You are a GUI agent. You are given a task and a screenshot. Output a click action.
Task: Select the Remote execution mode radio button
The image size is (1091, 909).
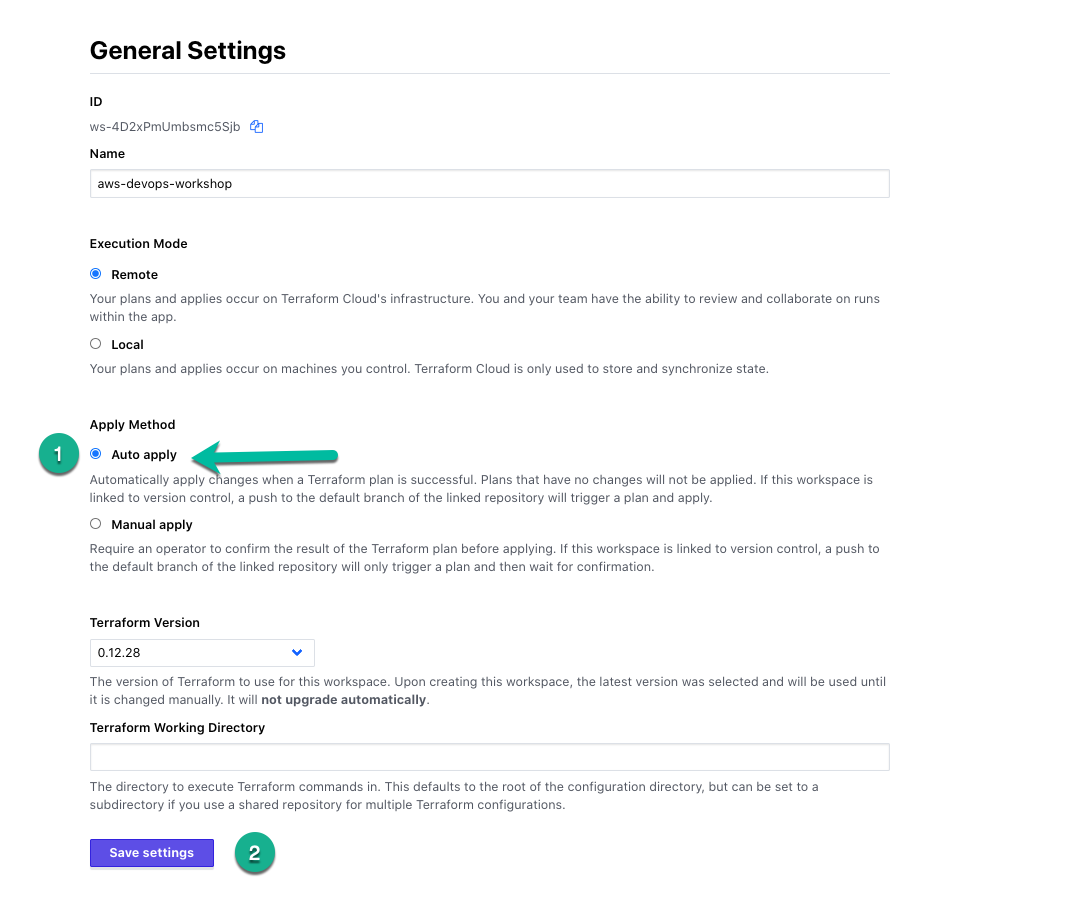[x=96, y=274]
